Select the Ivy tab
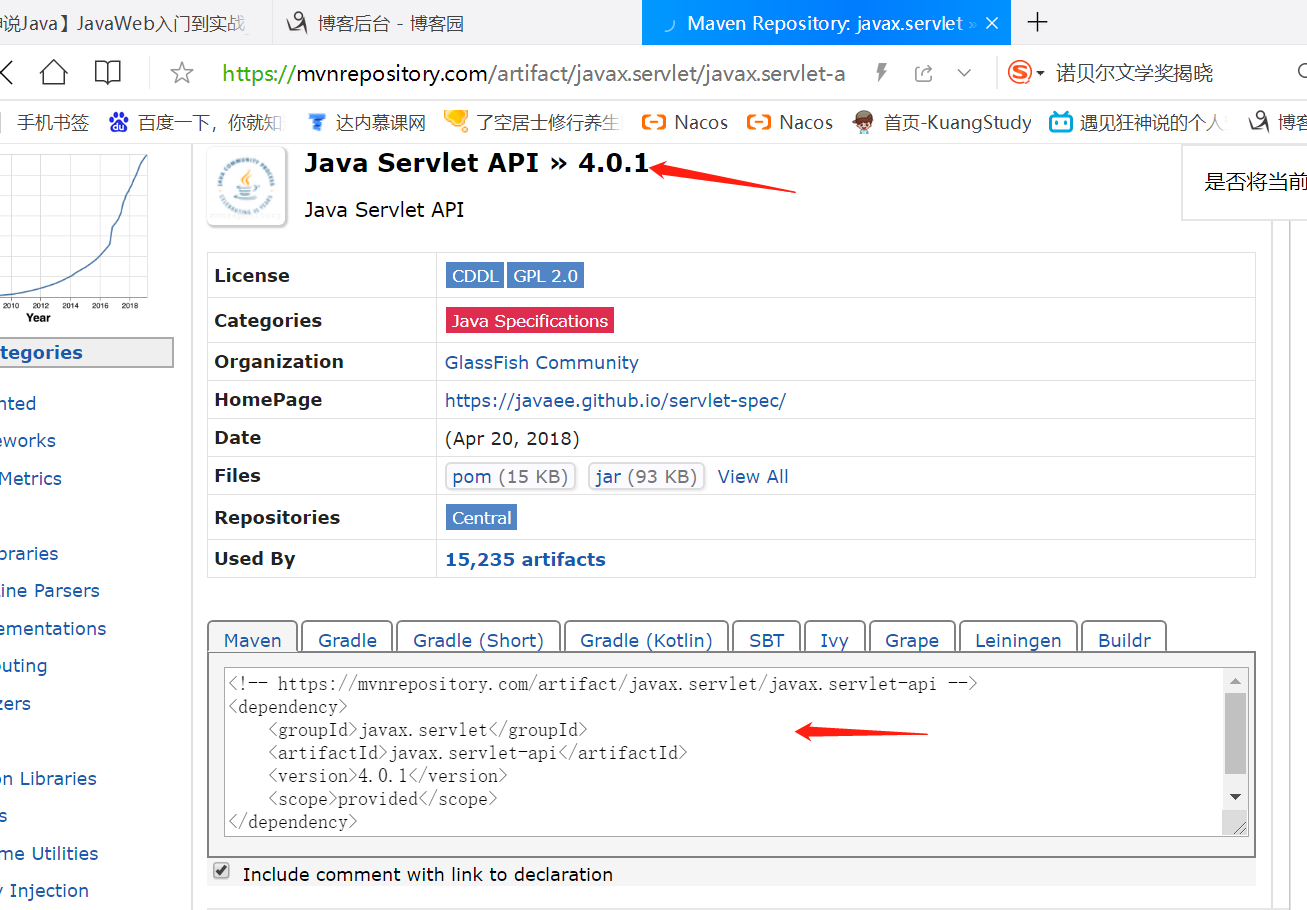This screenshot has height=910, width=1307. (x=834, y=640)
